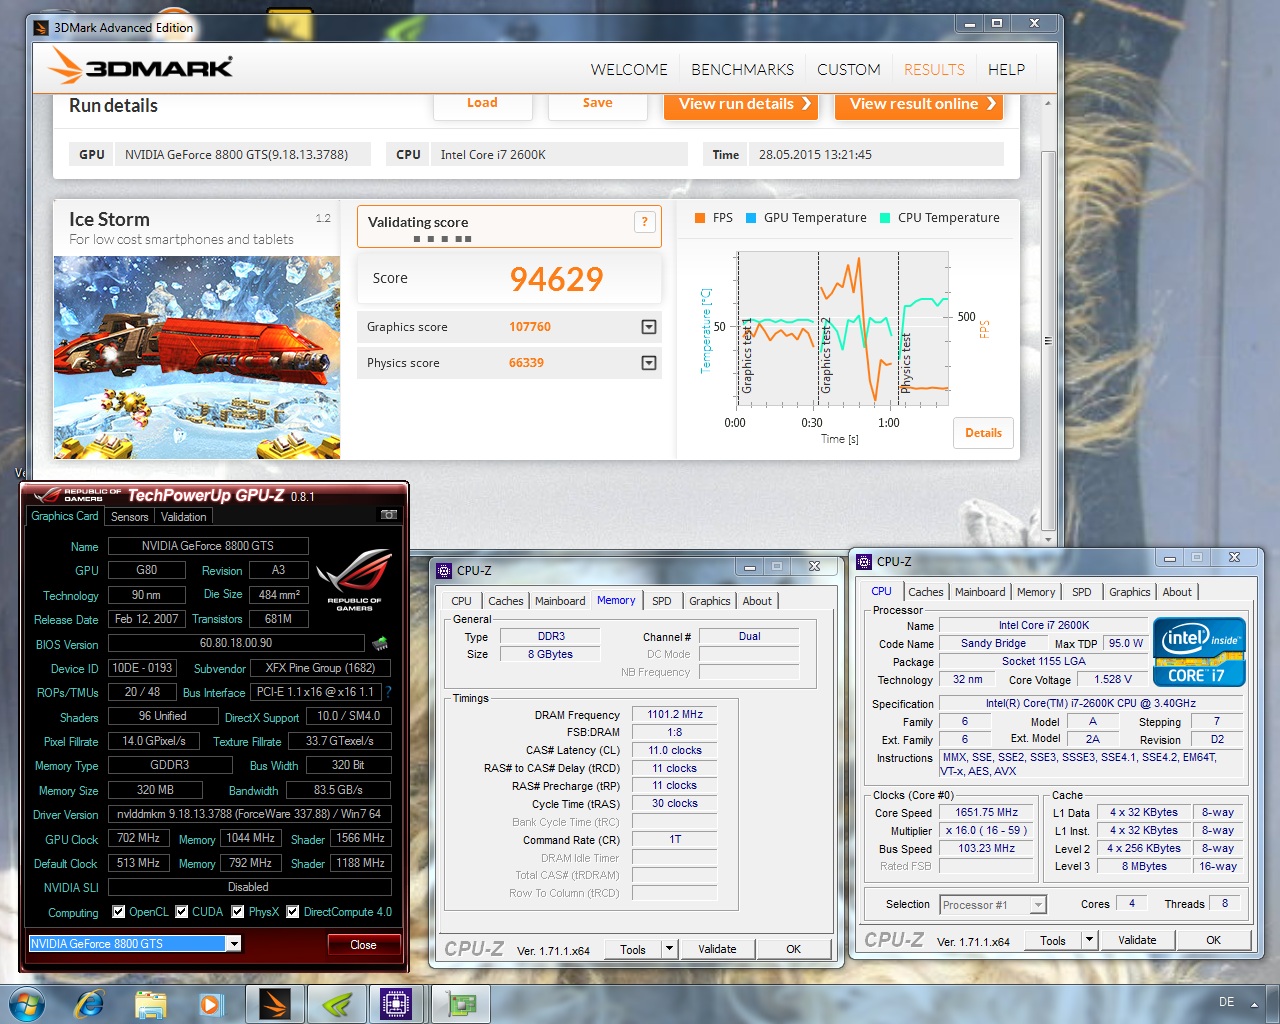Click the Save button in 3DMark
This screenshot has height=1024, width=1280.
[x=598, y=104]
